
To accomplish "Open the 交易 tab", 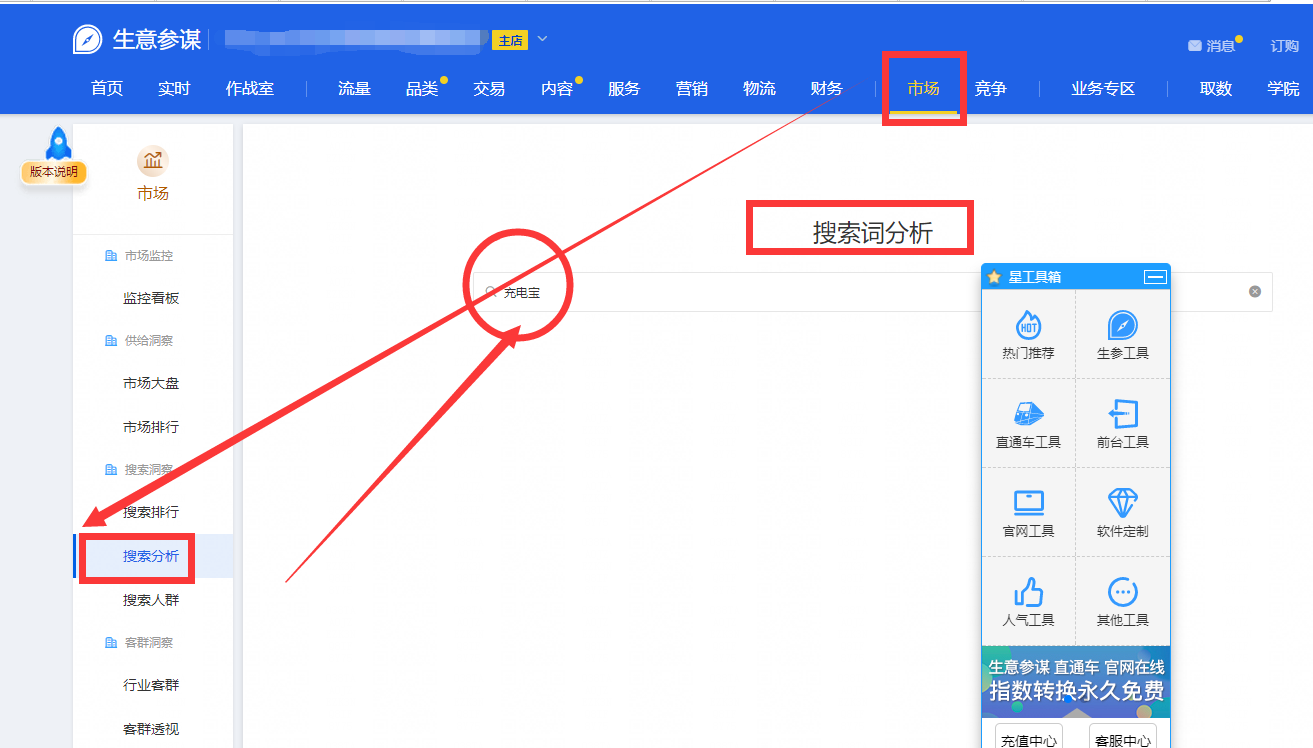I will [489, 89].
